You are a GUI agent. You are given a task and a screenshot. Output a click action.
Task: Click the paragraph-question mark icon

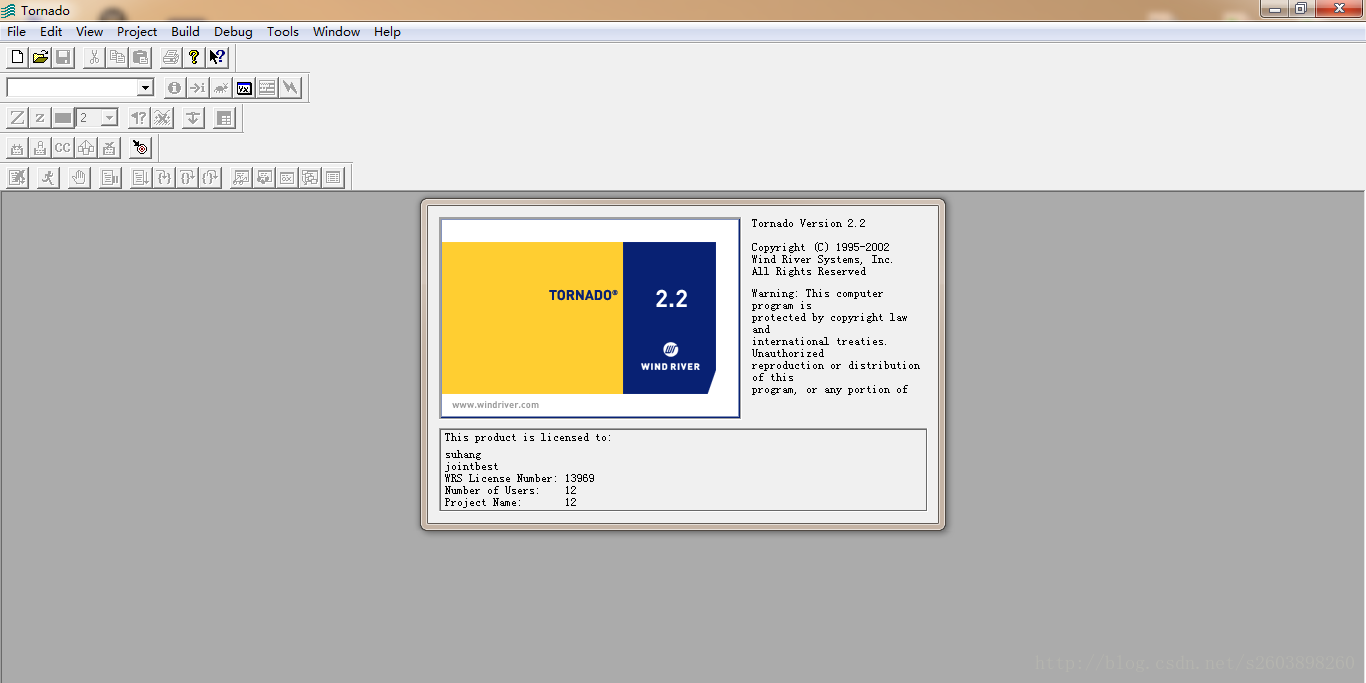139,118
